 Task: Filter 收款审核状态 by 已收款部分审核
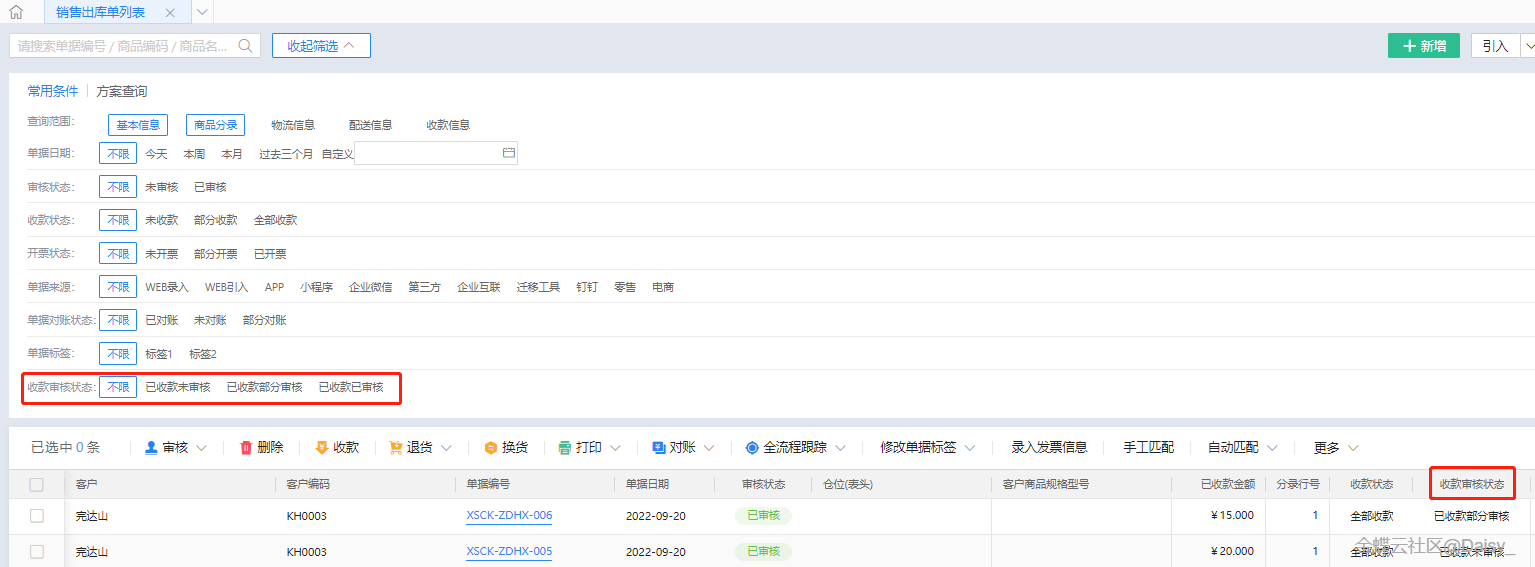point(264,387)
